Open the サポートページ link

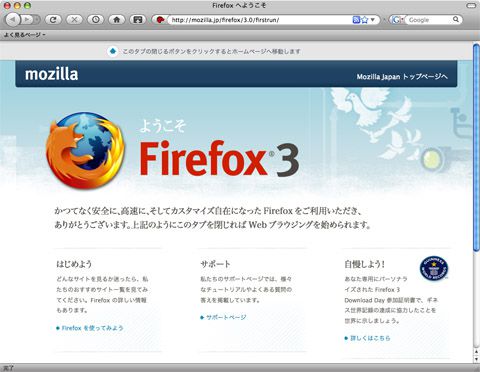(226, 317)
